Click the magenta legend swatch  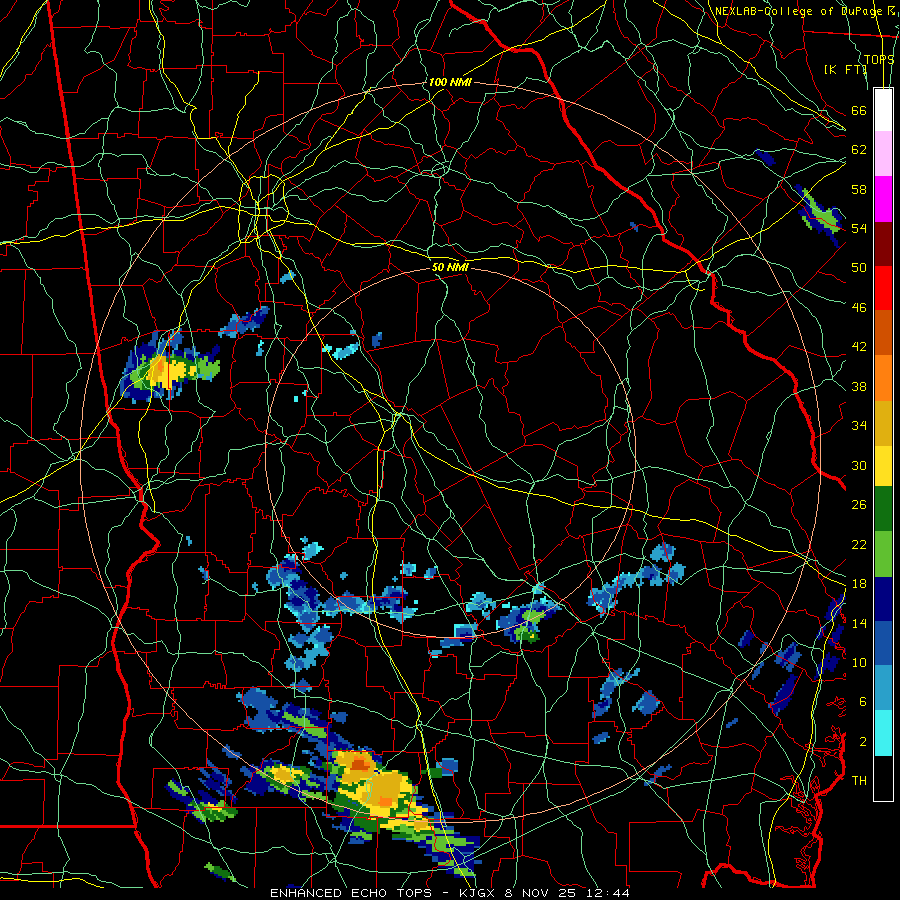coord(883,199)
